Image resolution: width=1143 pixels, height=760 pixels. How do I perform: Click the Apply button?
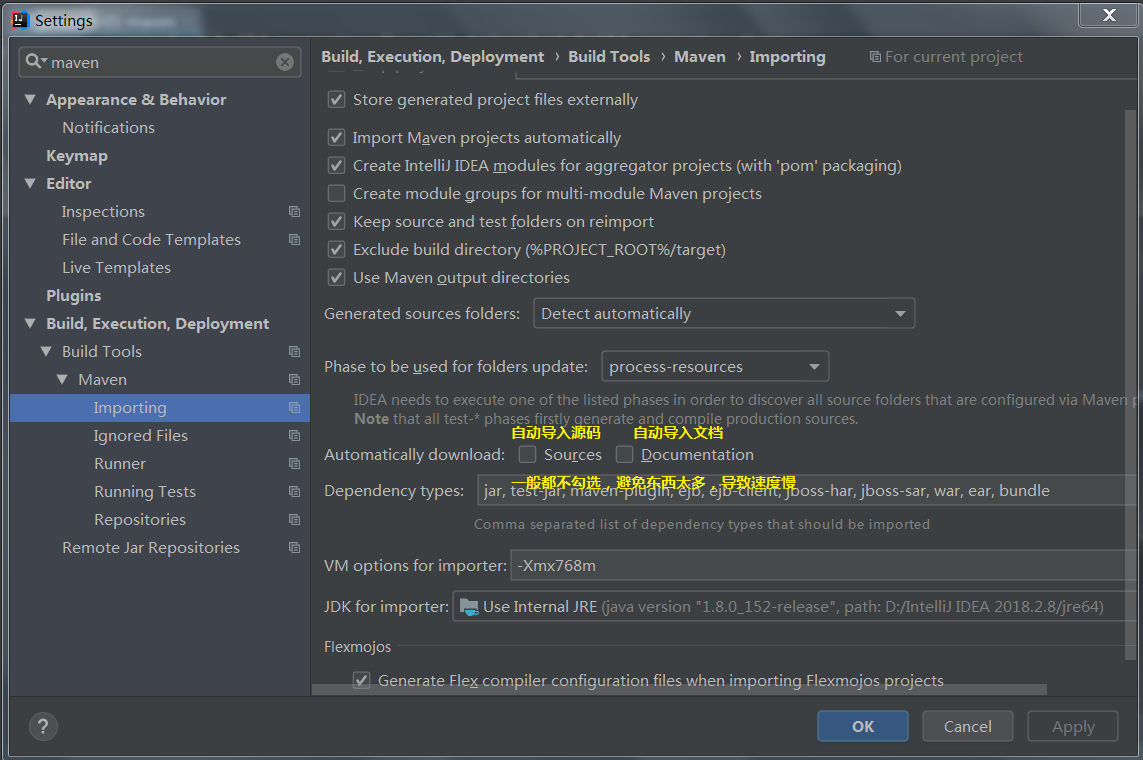(1073, 726)
